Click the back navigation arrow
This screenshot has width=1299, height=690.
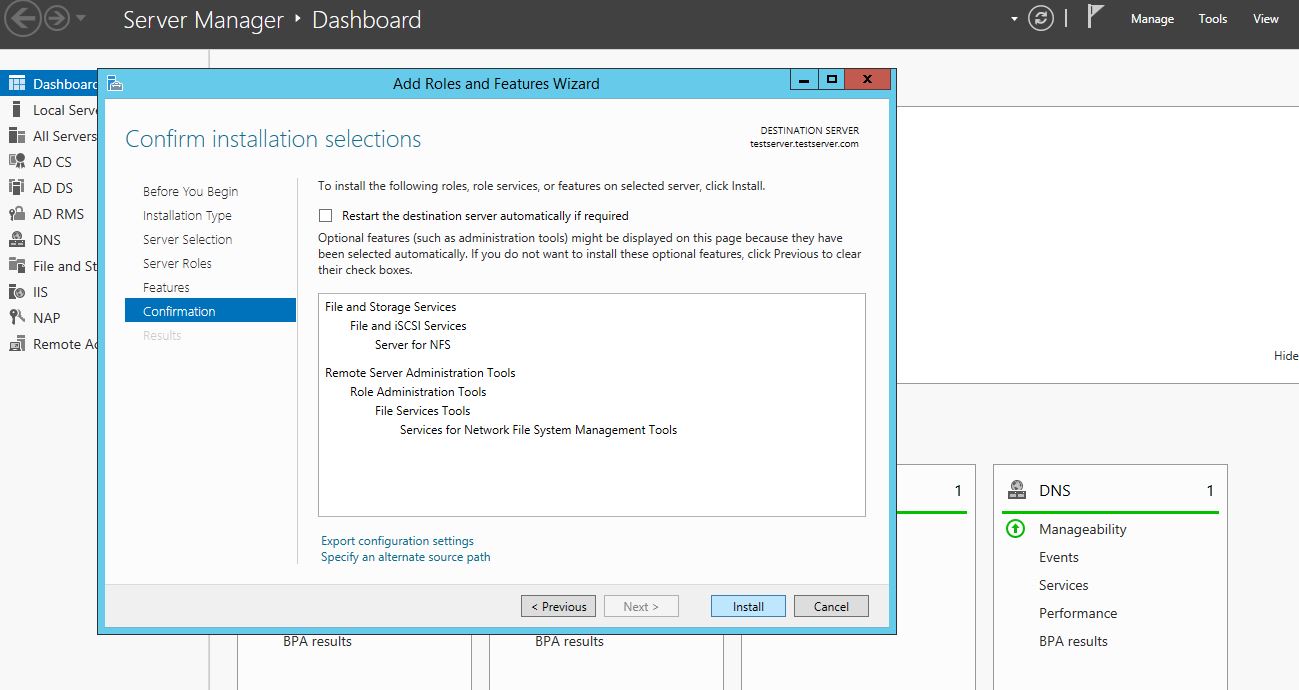pyautogui.click(x=22, y=19)
